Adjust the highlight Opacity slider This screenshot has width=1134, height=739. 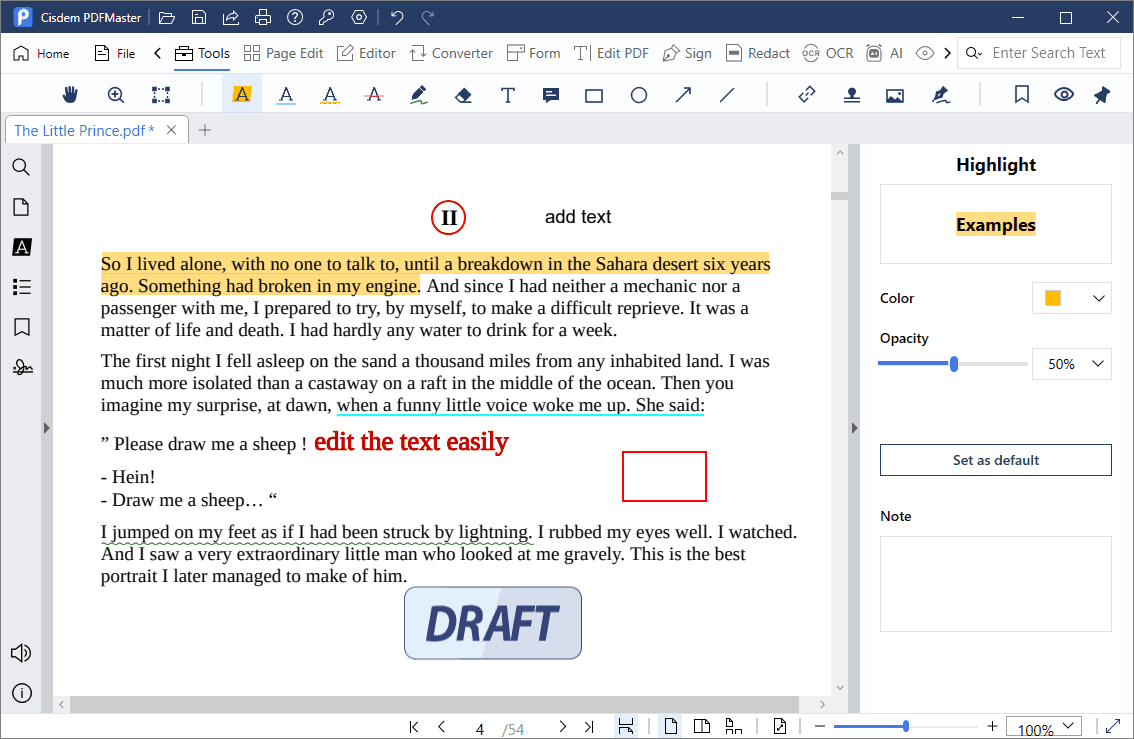click(x=954, y=364)
